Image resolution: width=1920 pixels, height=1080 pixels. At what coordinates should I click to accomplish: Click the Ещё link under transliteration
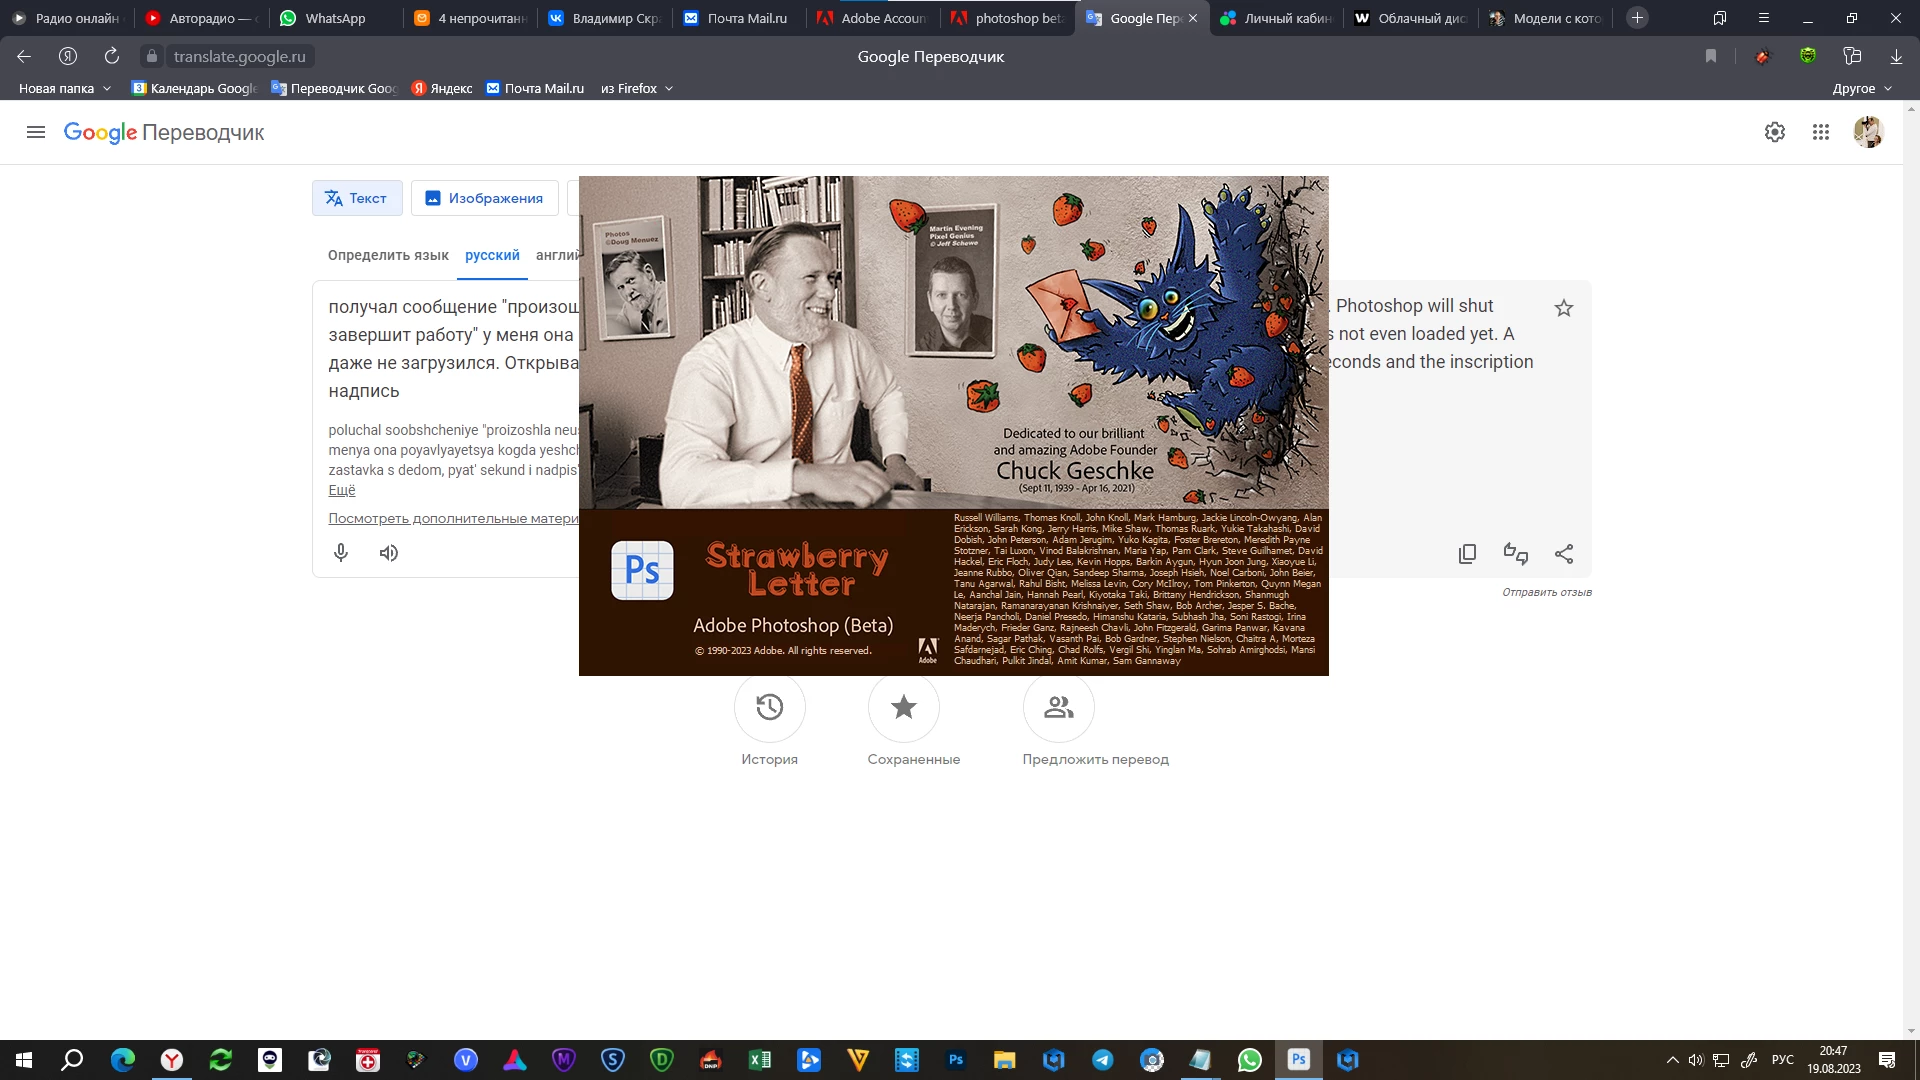tap(342, 490)
